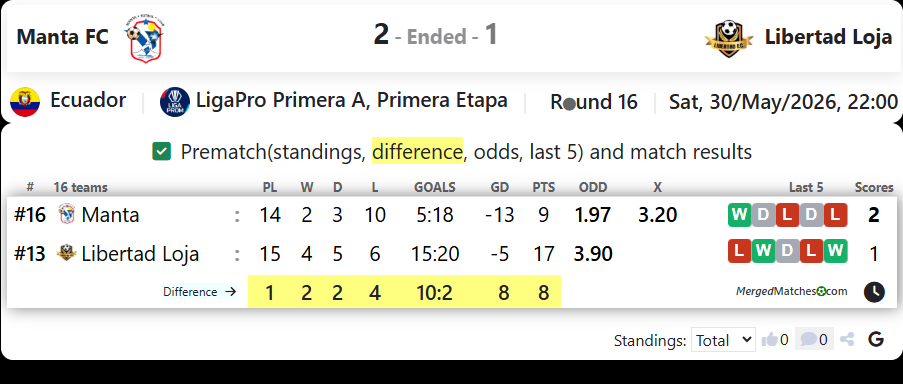Click the Ecuador country name
This screenshot has width=903, height=384.
(88, 100)
